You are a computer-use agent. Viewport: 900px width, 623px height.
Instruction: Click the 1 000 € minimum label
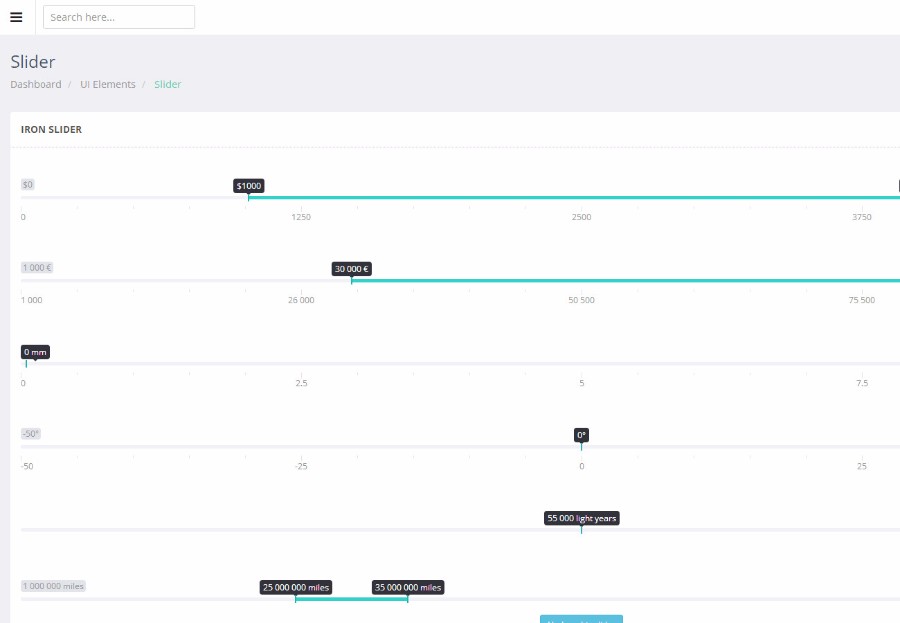click(37, 268)
